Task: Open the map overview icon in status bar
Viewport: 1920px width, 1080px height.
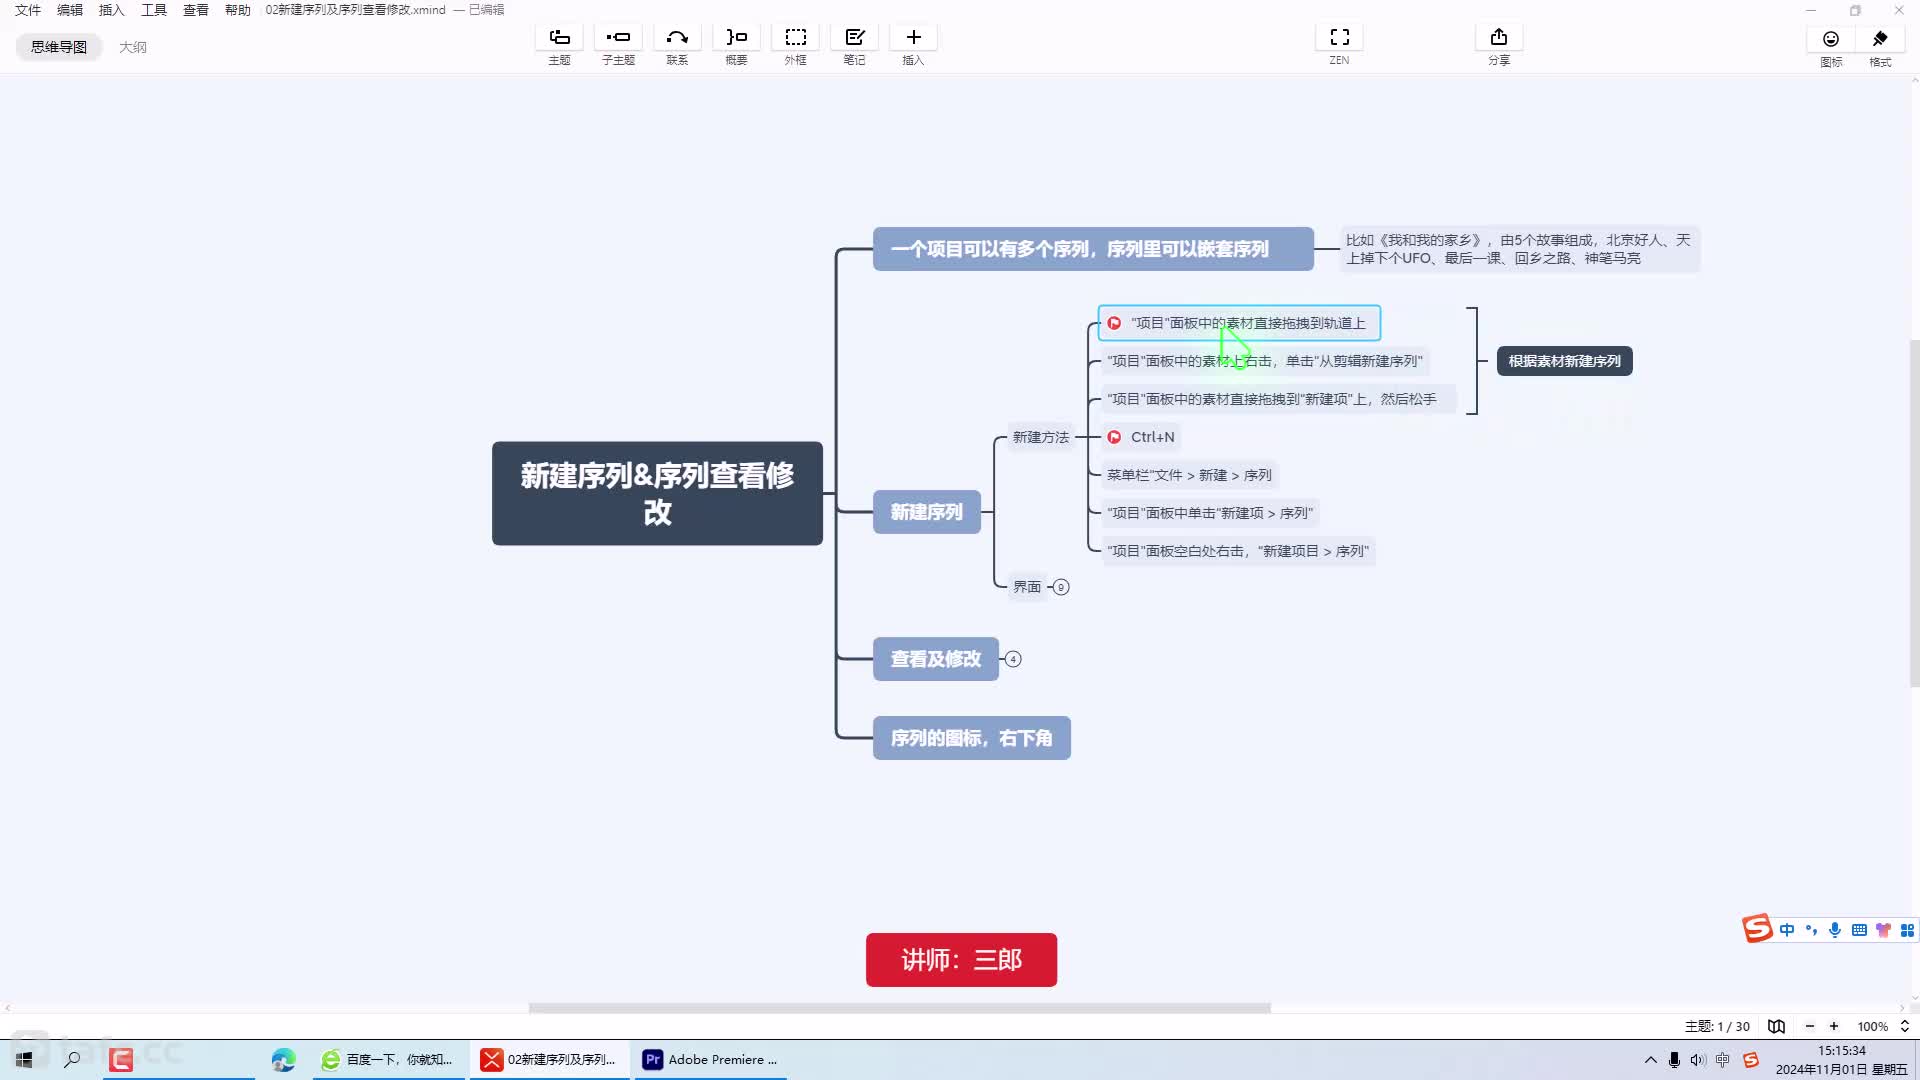Action: tap(1776, 1026)
